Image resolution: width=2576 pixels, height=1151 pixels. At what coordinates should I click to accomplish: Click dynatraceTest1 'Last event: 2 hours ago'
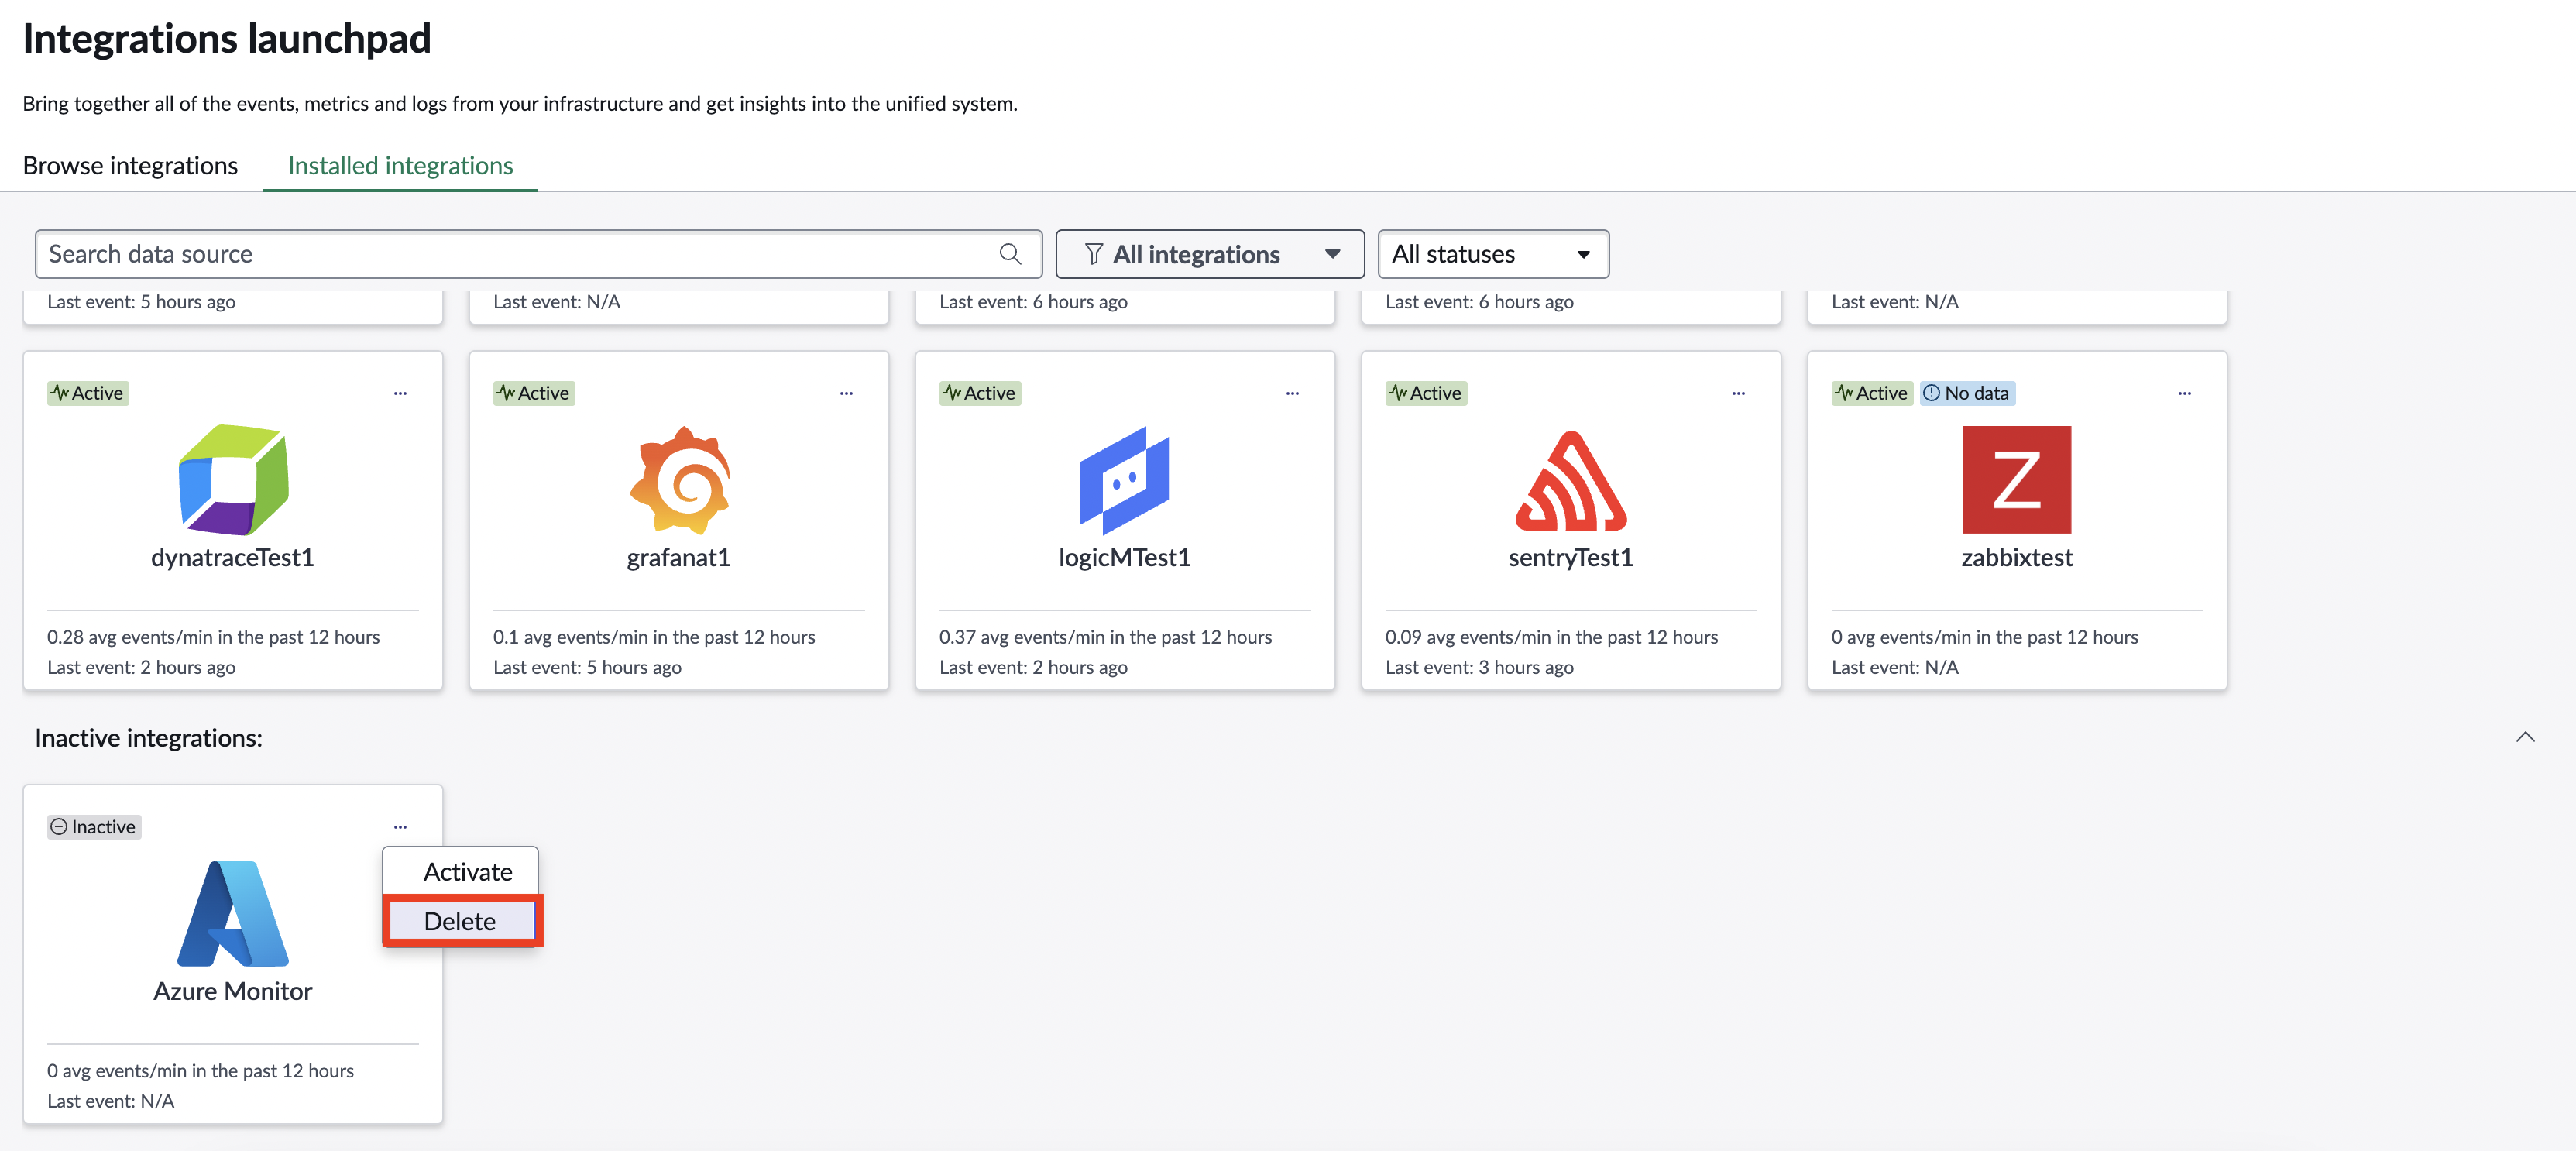coord(142,667)
